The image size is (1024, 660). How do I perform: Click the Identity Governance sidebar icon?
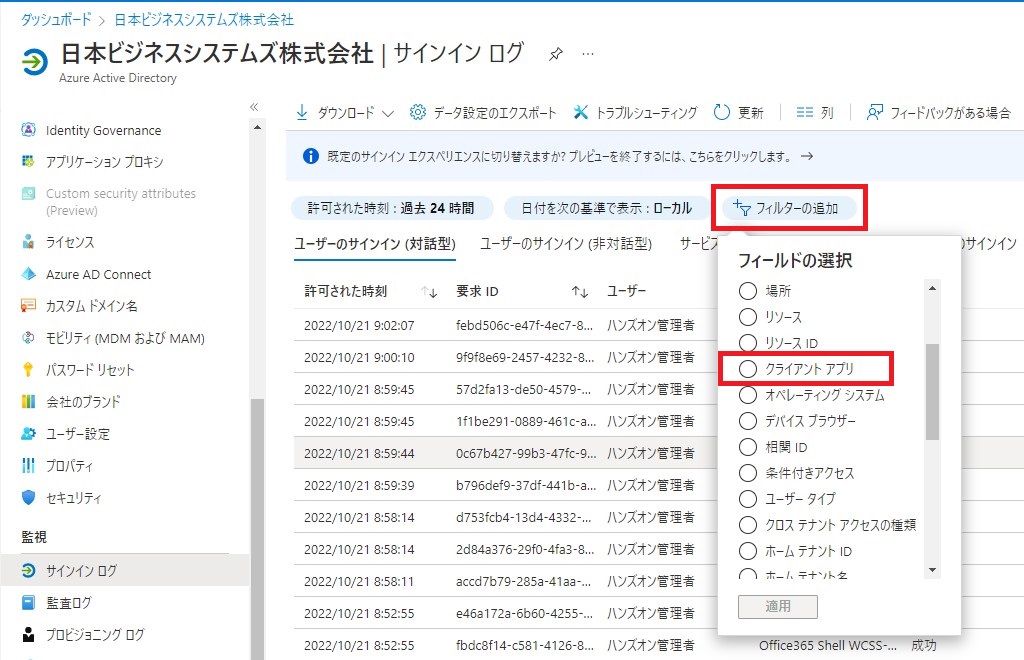[28, 130]
